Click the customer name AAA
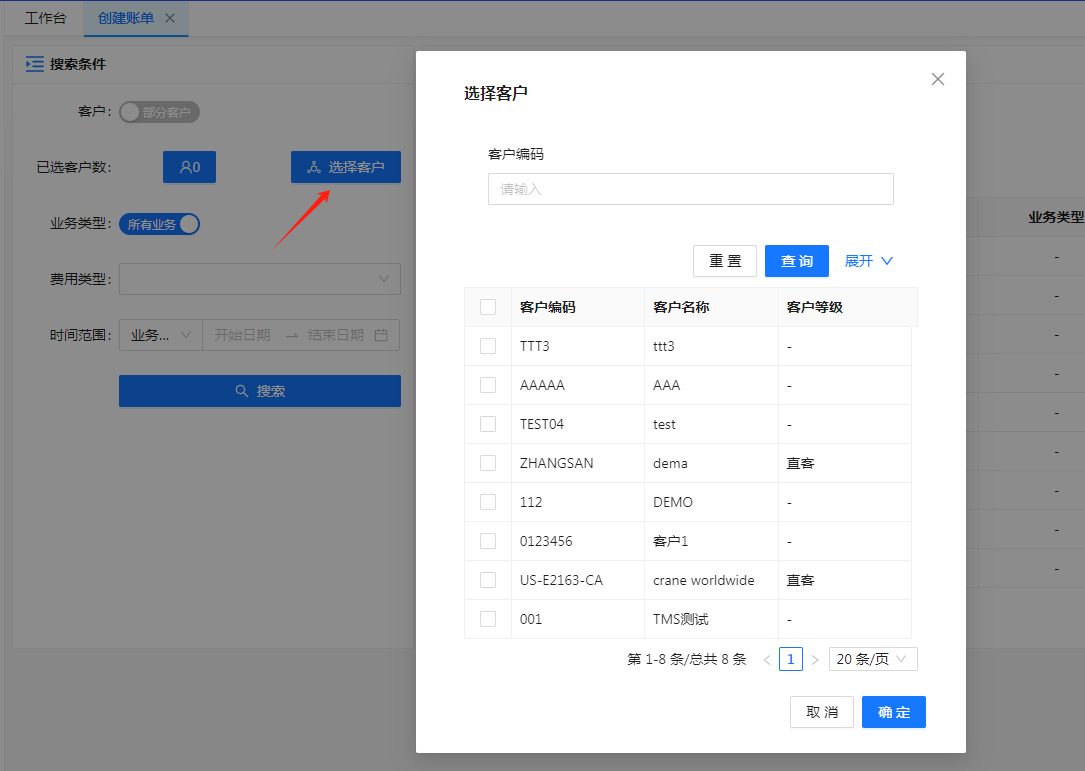Viewport: 1085px width, 771px height. (666, 385)
